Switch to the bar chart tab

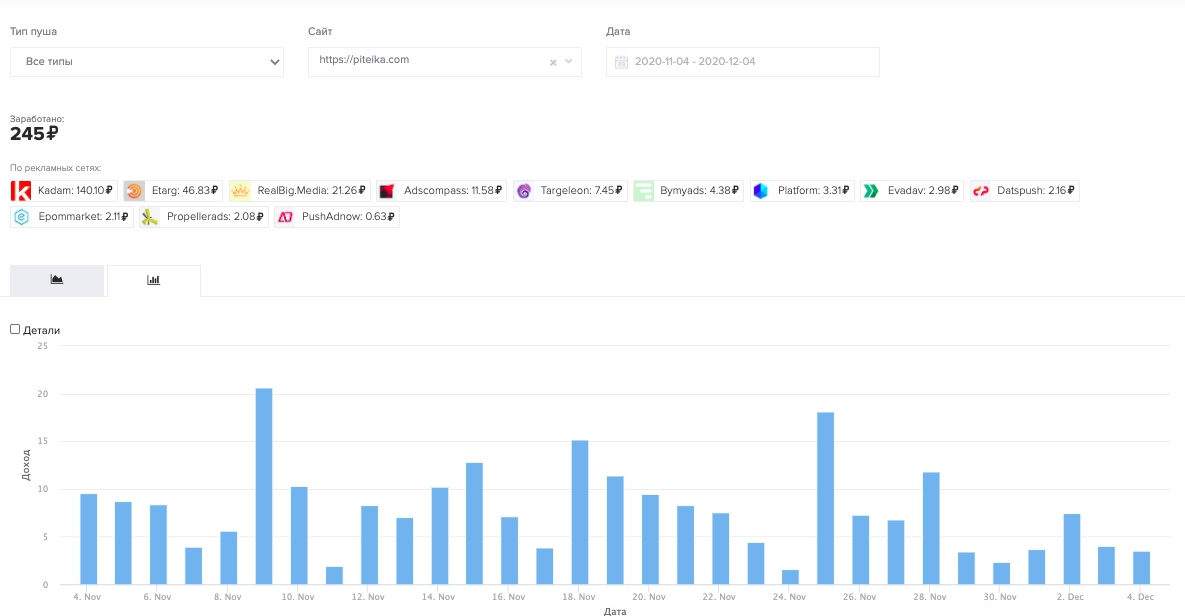(153, 280)
